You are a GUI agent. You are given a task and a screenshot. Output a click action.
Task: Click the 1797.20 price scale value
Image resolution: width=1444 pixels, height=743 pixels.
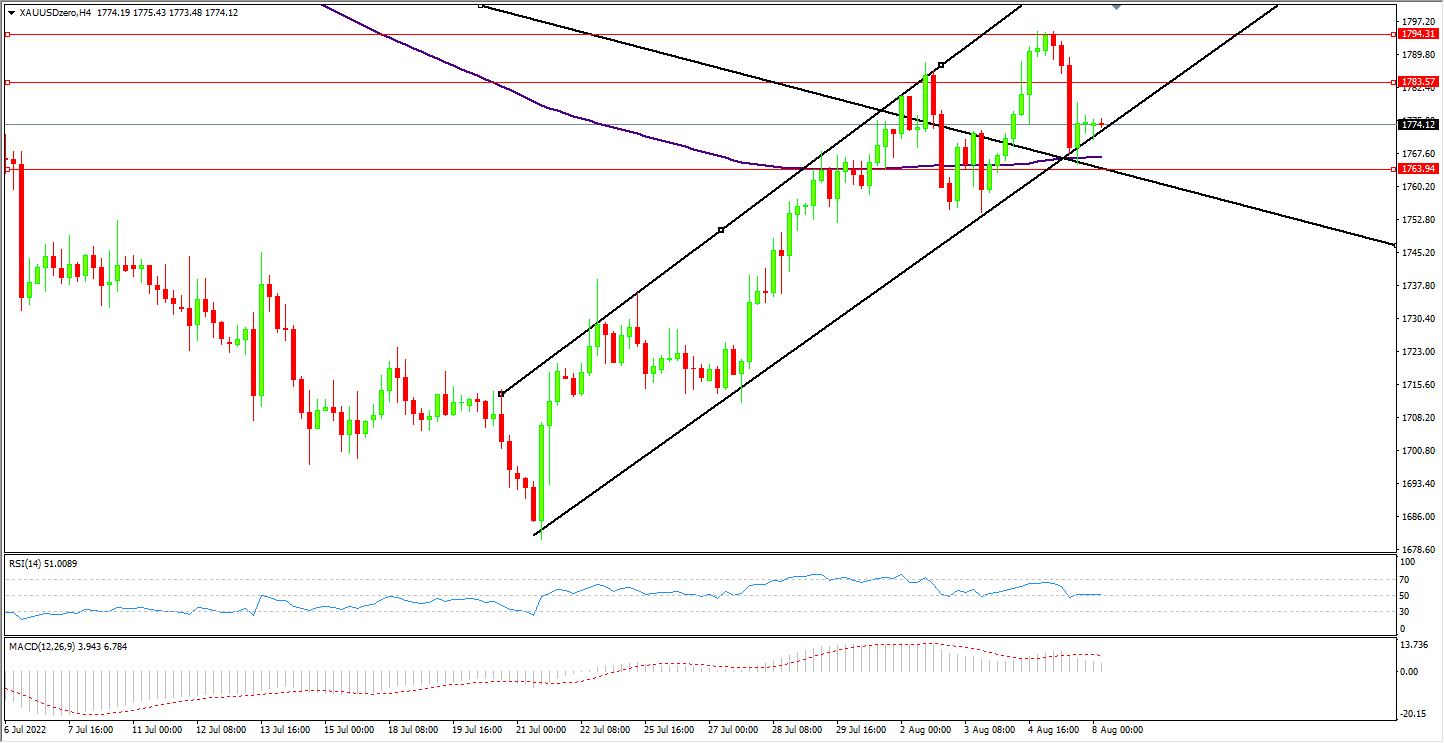pyautogui.click(x=1419, y=21)
